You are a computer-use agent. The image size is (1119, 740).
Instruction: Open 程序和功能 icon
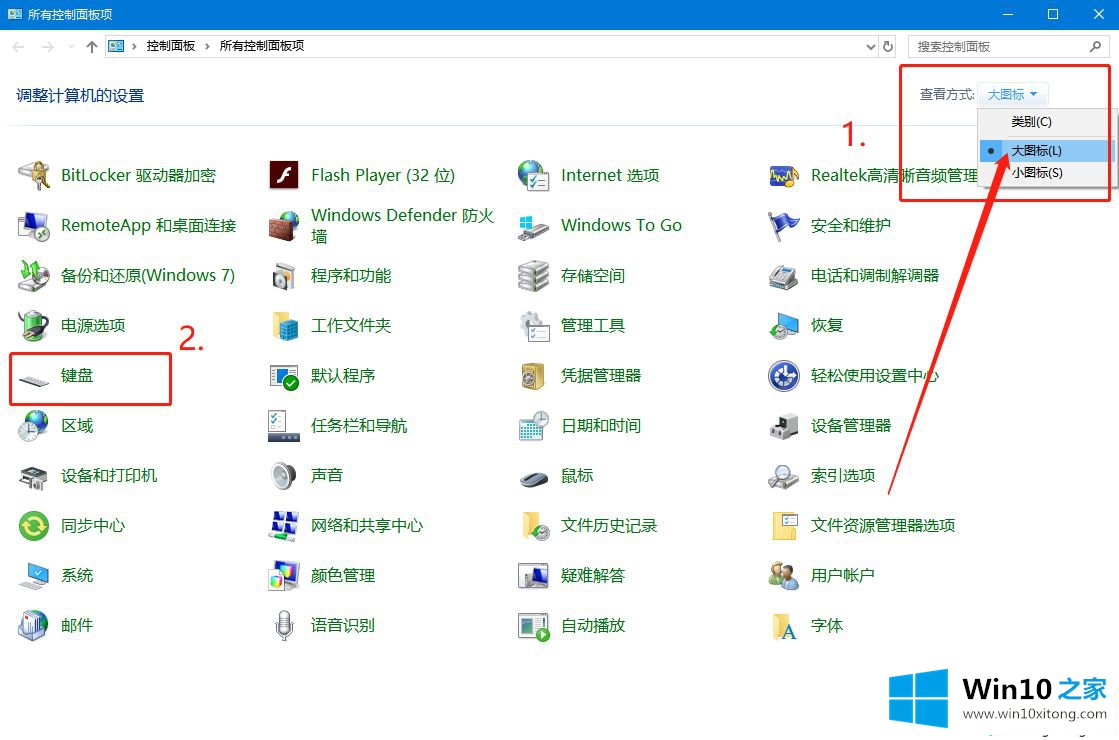[x=283, y=275]
